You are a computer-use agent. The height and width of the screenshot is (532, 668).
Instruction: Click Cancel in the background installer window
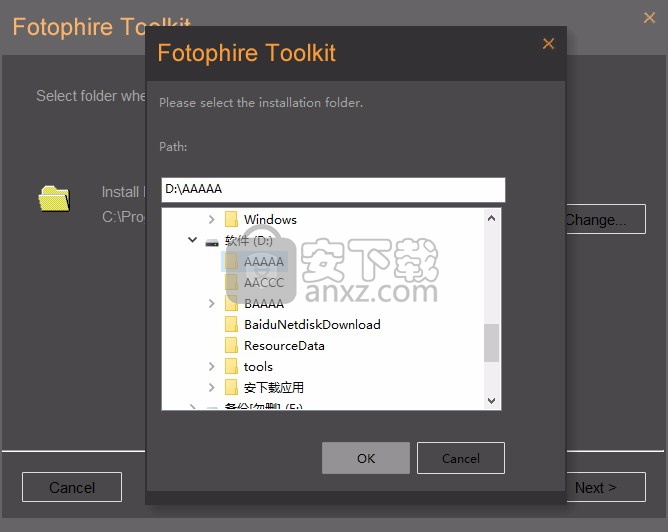pyautogui.click(x=72, y=487)
